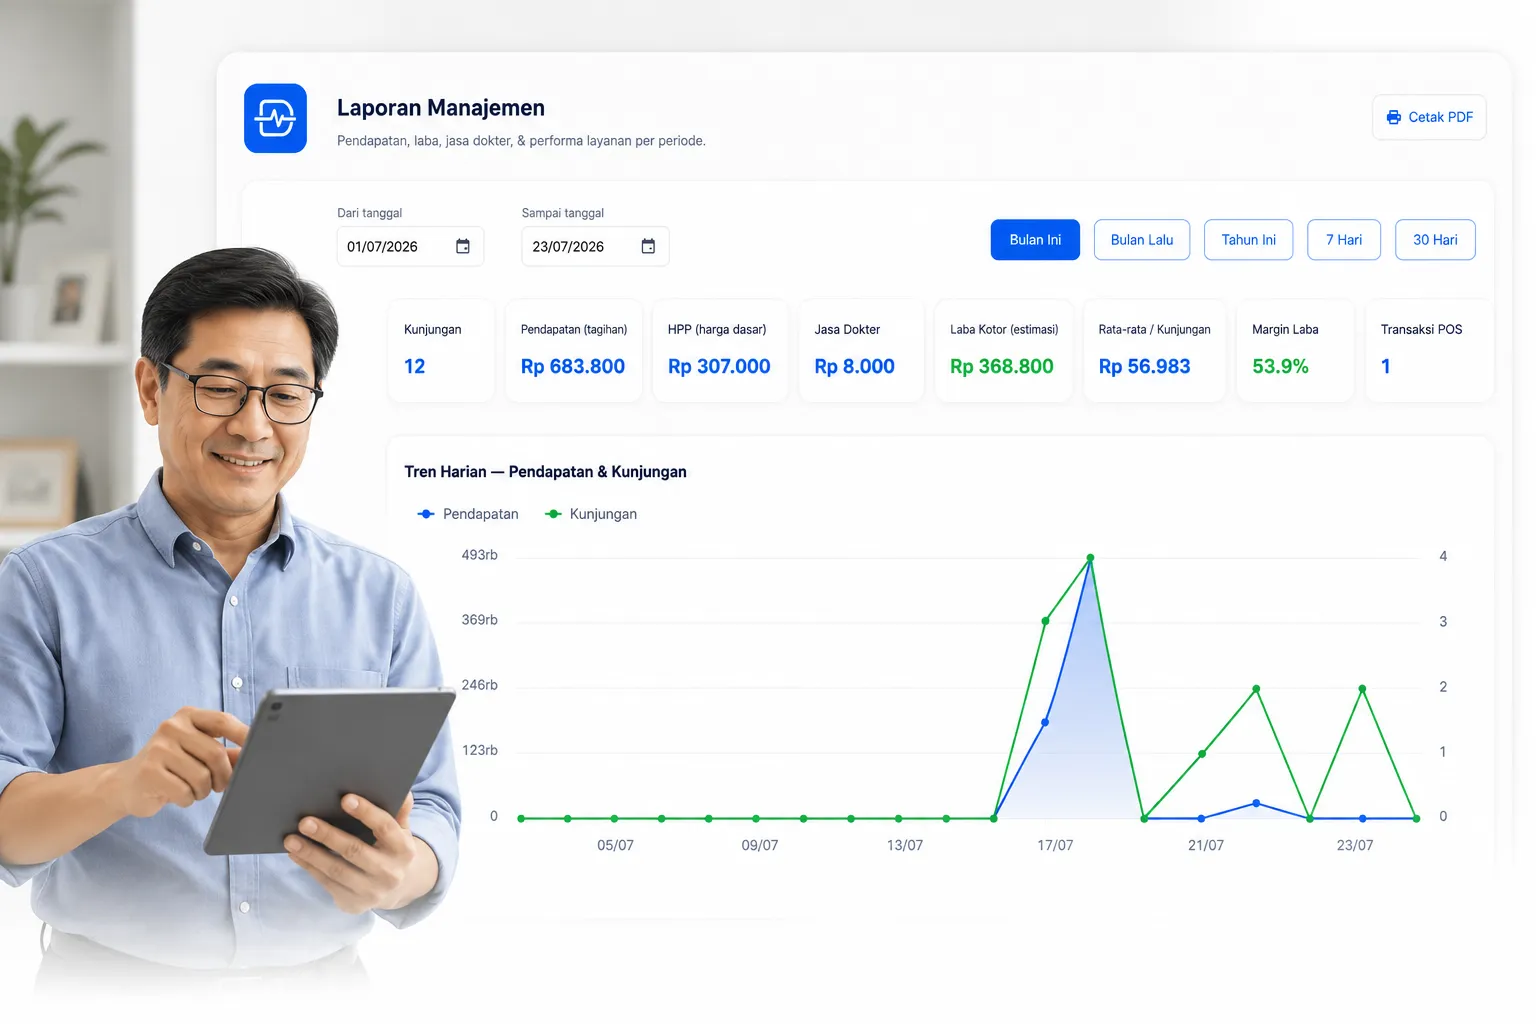
Task: Click the HPP (harga dasar) card label
Action: [x=717, y=329]
